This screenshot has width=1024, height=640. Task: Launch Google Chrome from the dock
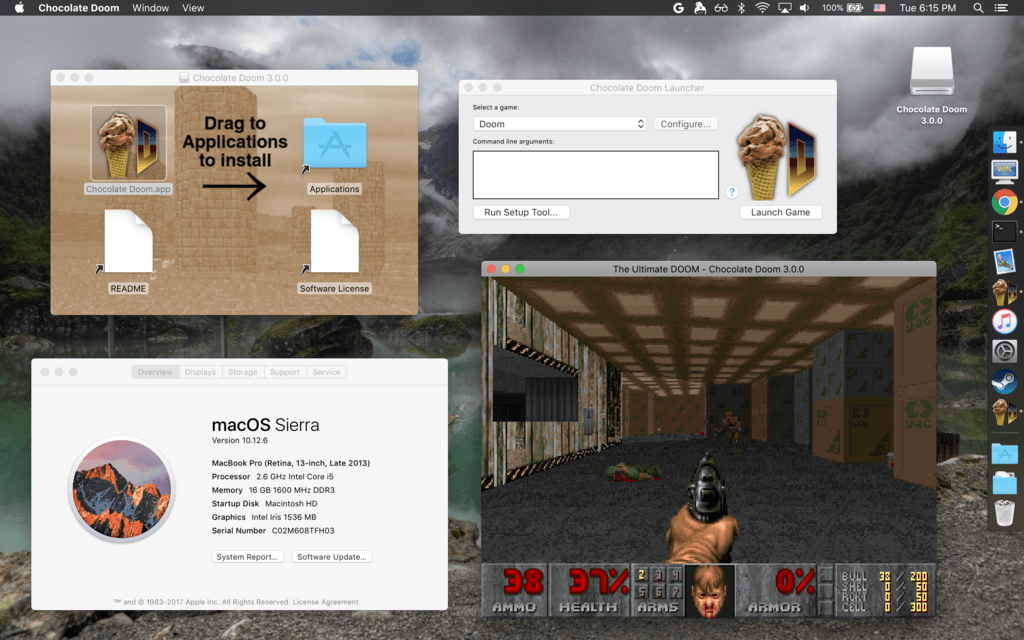click(1004, 202)
